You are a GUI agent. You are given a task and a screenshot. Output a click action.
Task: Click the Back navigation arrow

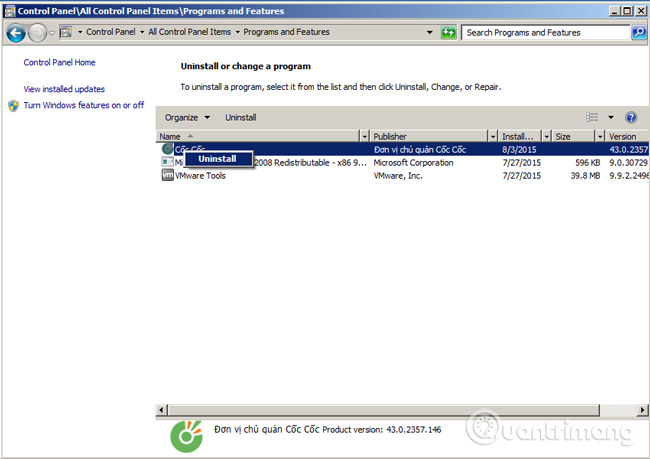pyautogui.click(x=16, y=33)
